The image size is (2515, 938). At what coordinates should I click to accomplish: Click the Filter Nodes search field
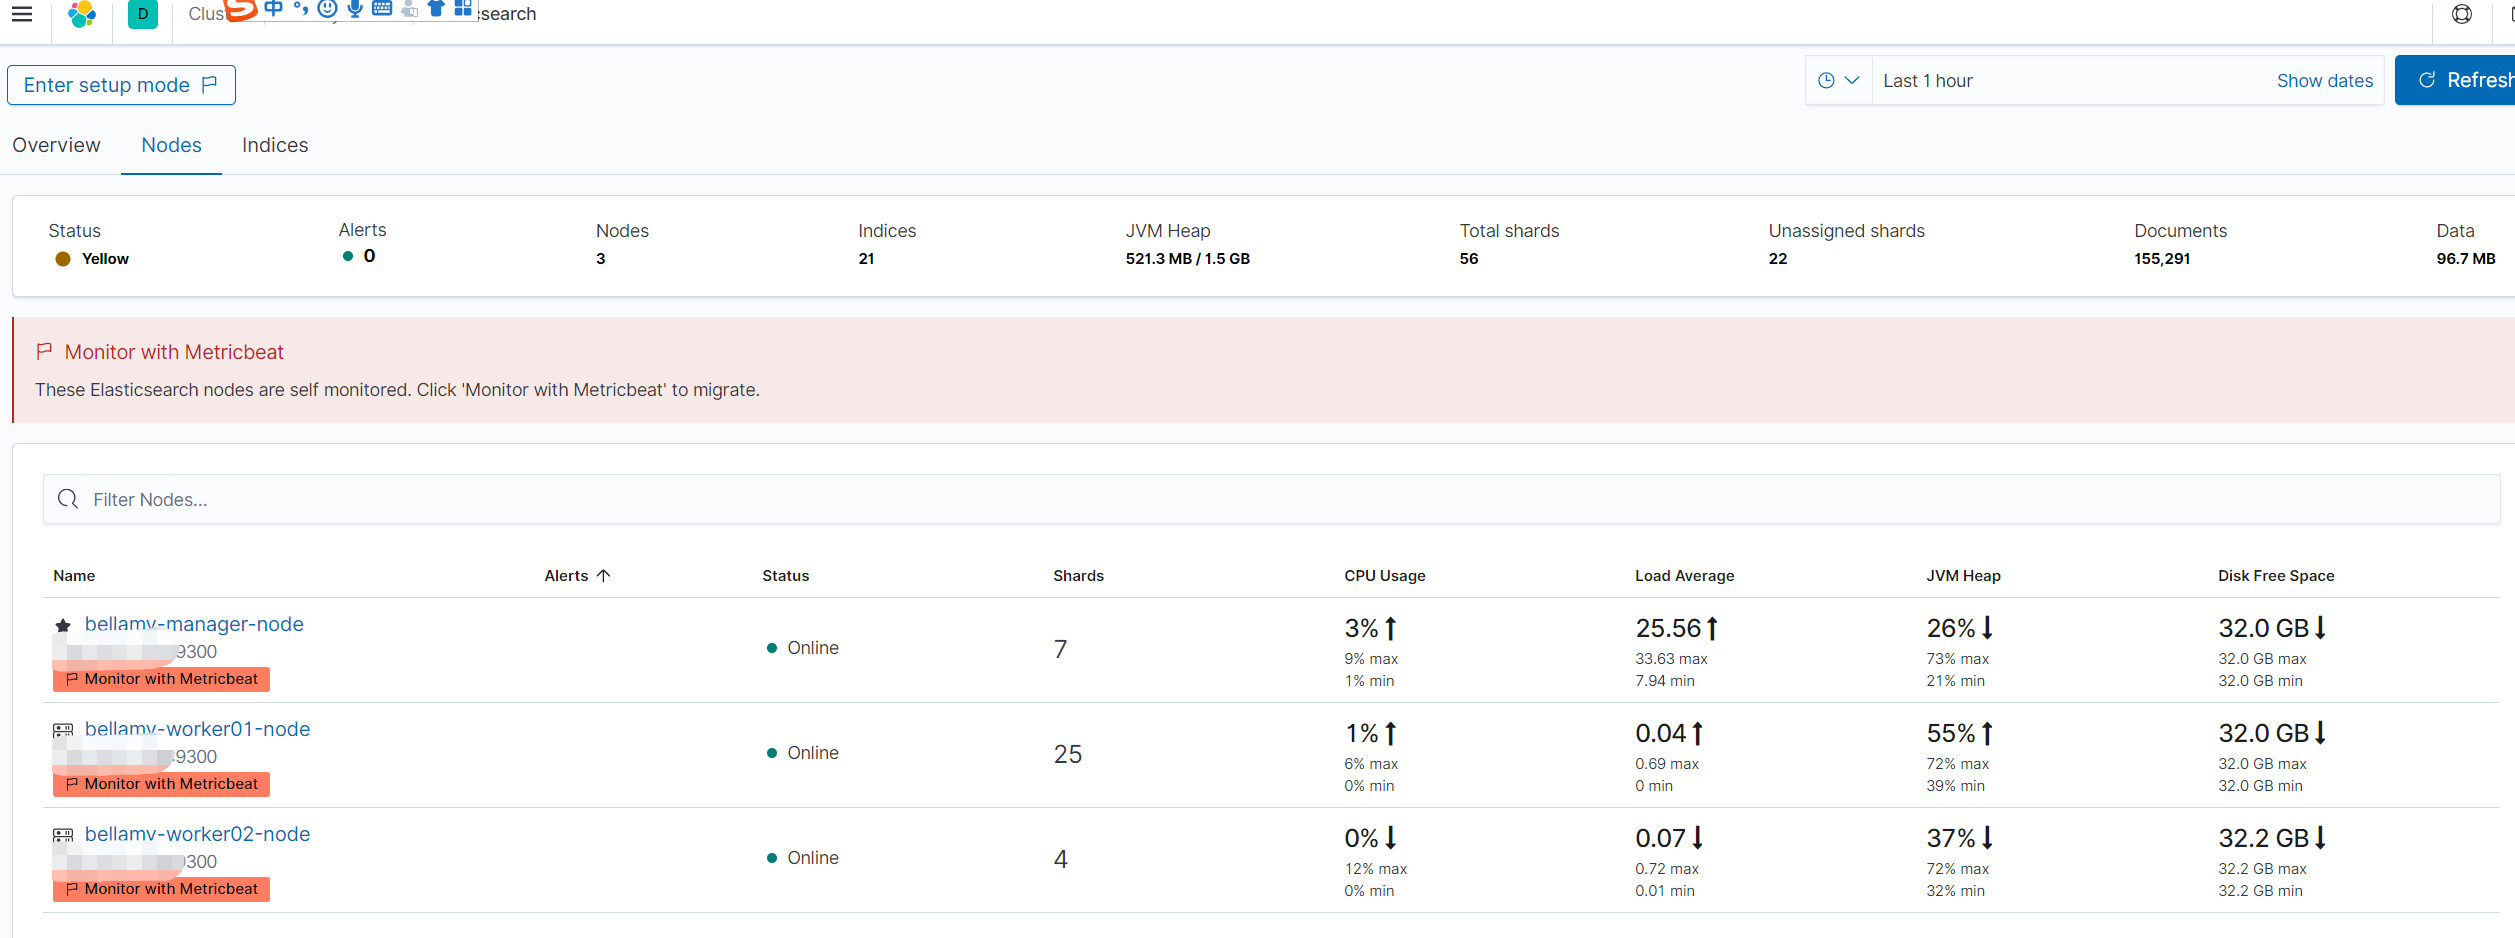coord(1271,499)
